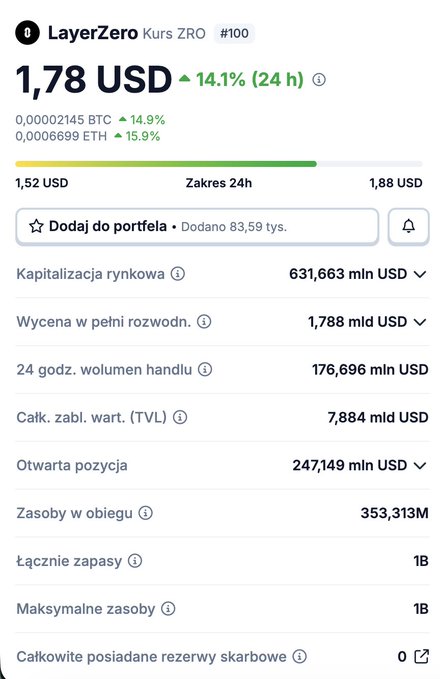Click the 1,78 USD price value
Image resolution: width=440 pixels, height=679 pixels.
(94, 80)
